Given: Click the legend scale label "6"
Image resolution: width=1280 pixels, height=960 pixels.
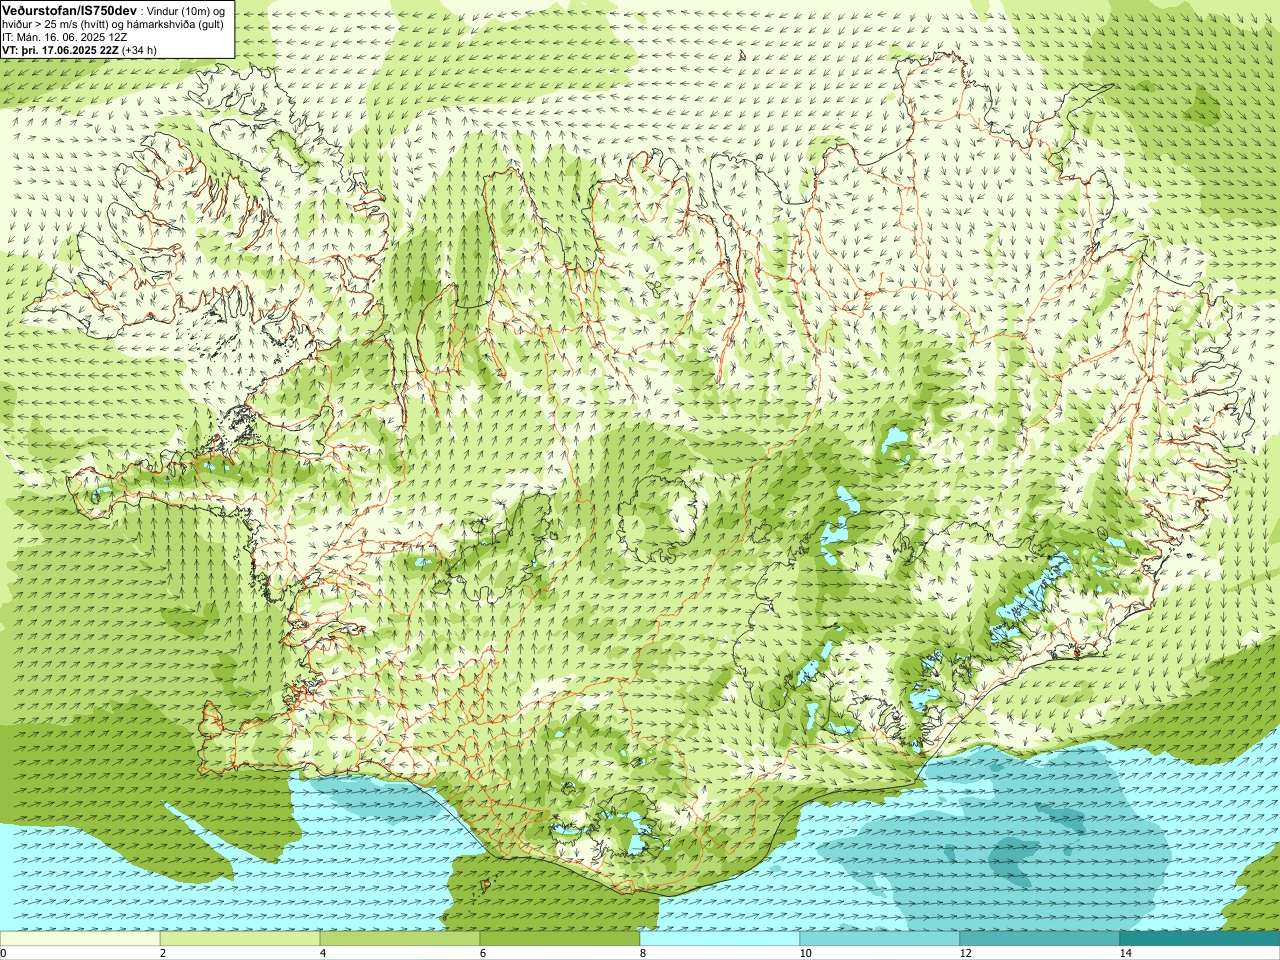Looking at the screenshot, I should coord(483,953).
